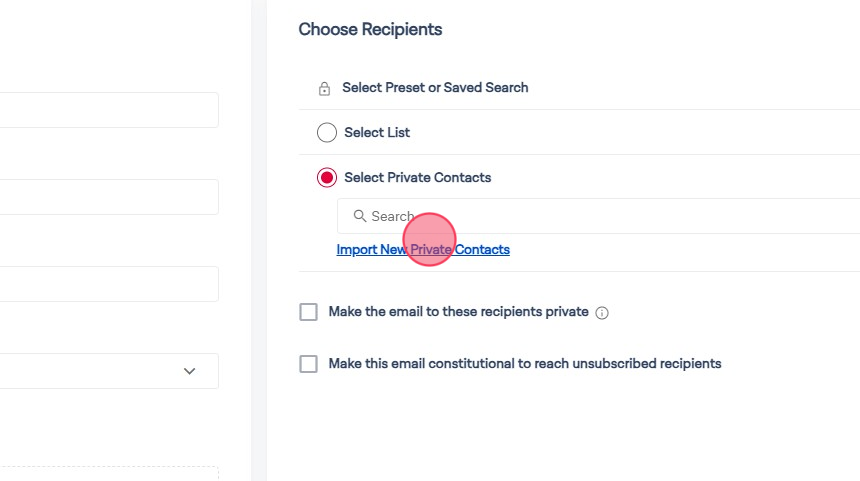860x481 pixels.
Task: Click the 'Make the email to these recipients private' label
Action: tap(458, 312)
